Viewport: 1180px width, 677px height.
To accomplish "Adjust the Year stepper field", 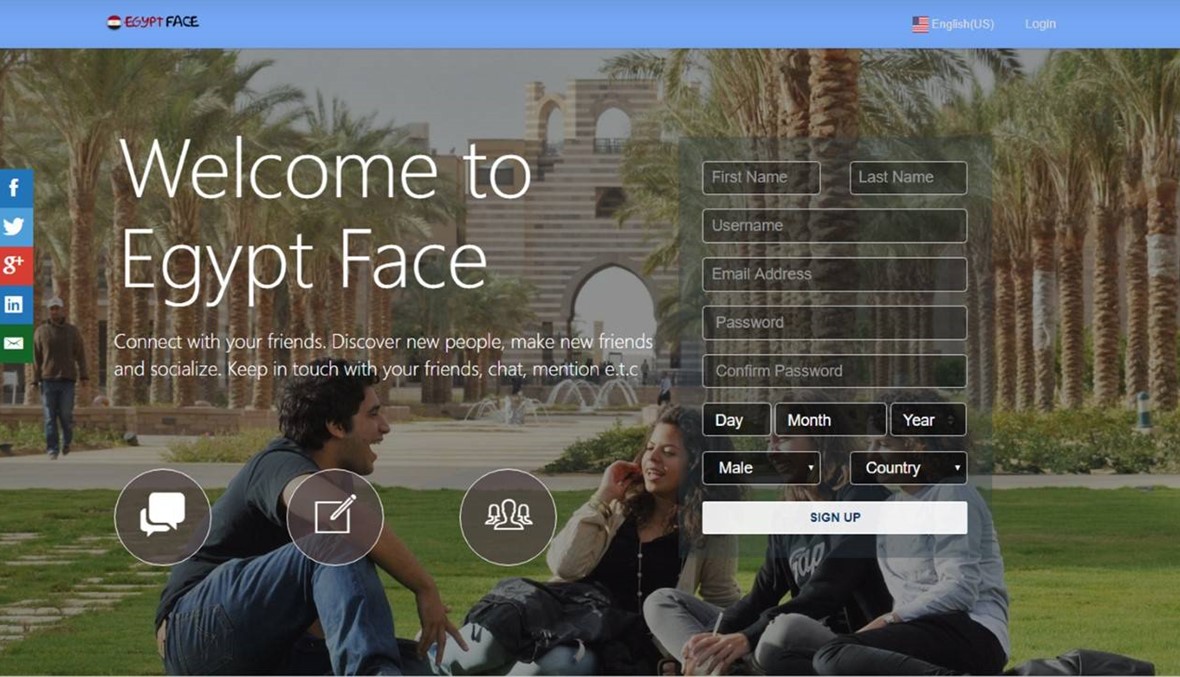I will pyautogui.click(x=928, y=420).
